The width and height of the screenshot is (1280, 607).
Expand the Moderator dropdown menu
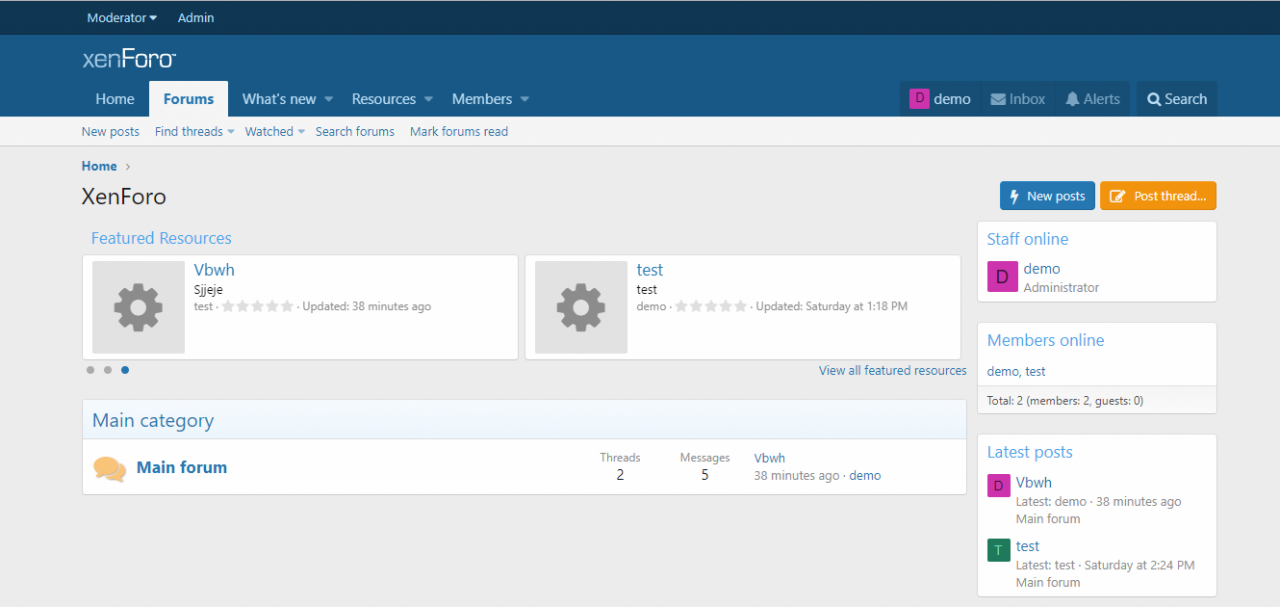pos(122,18)
